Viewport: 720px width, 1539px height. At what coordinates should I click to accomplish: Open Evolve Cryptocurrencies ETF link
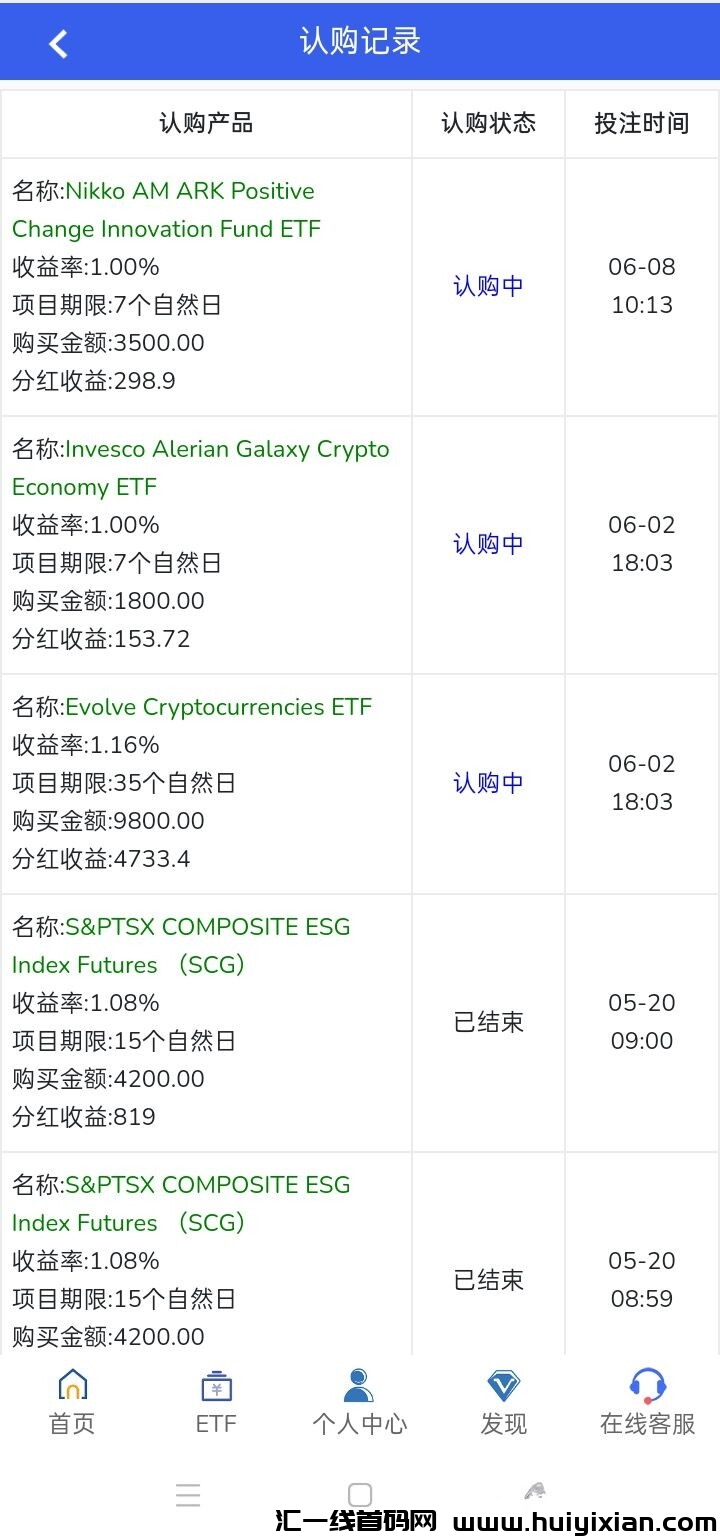tap(218, 707)
